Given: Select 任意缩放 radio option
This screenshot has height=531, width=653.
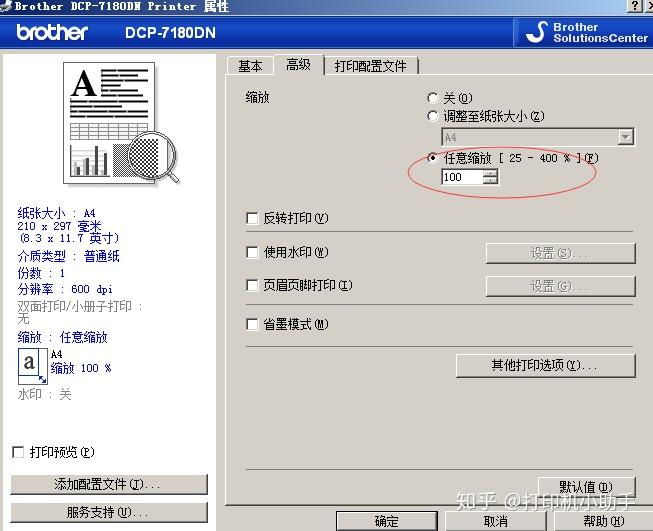Looking at the screenshot, I should click(433, 158).
